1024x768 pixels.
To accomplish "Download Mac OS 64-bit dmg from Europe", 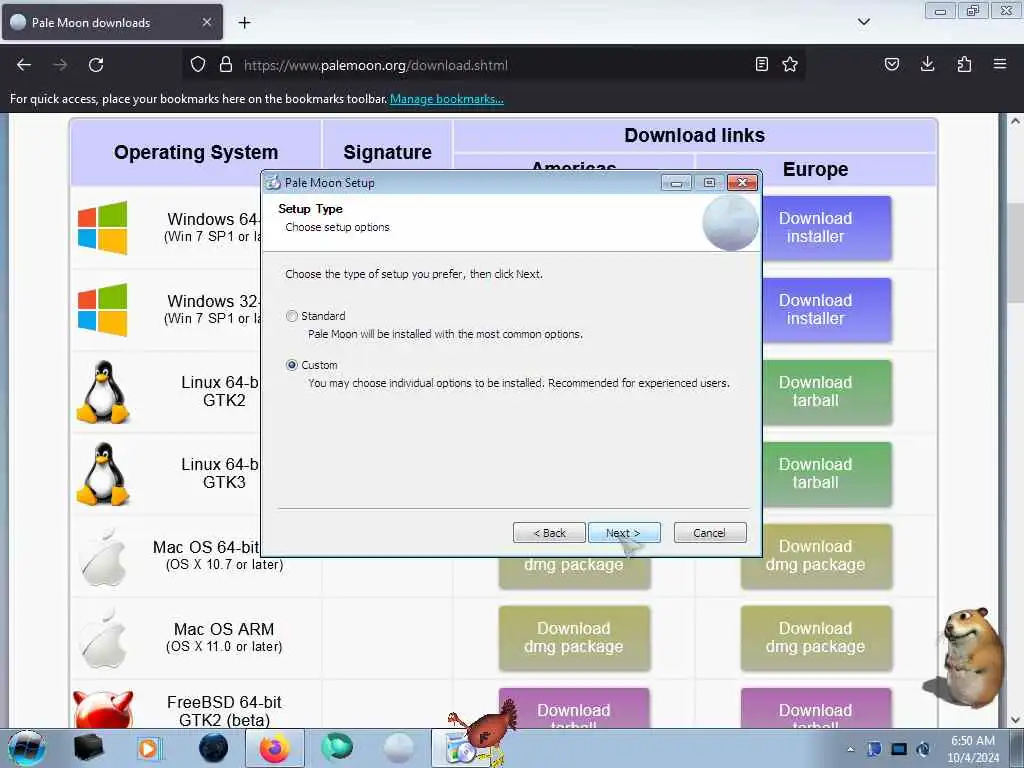I will [816, 556].
